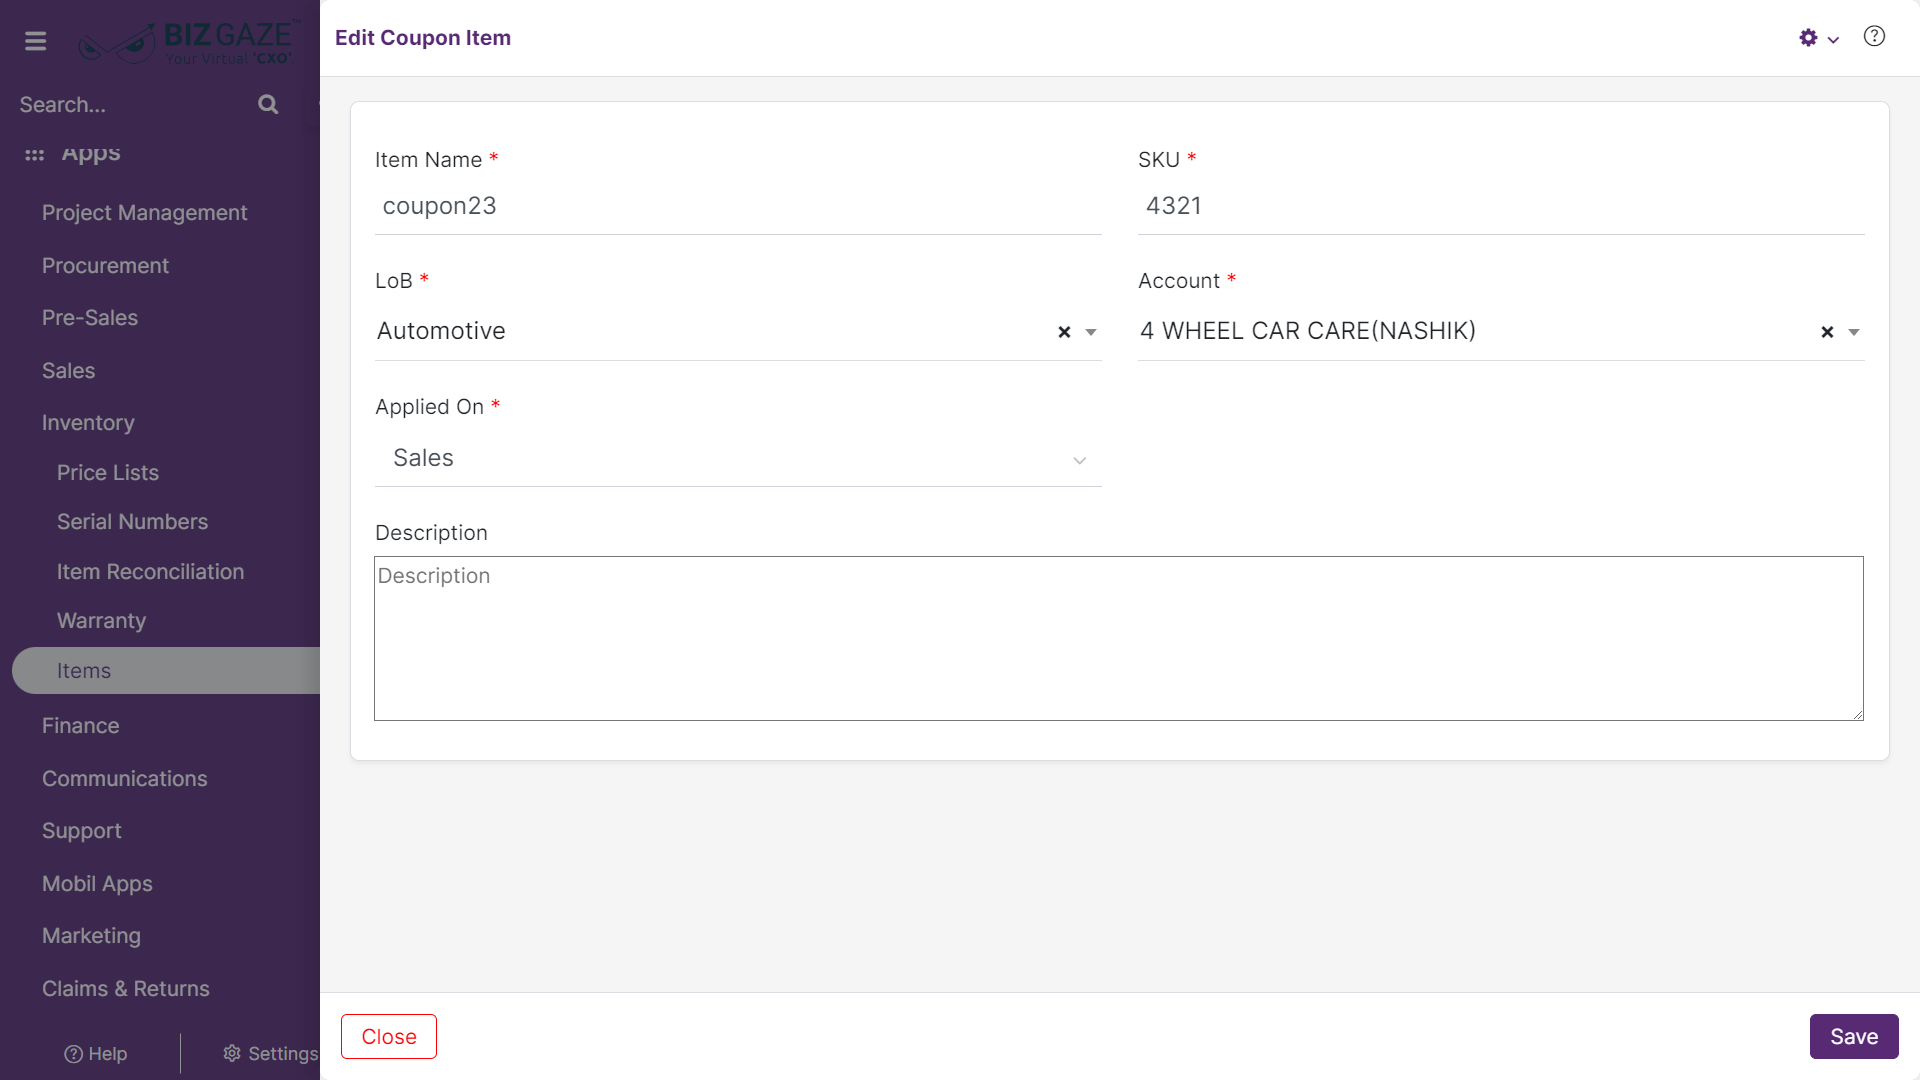Click the Apps grid icon
The image size is (1920, 1080).
[35, 155]
